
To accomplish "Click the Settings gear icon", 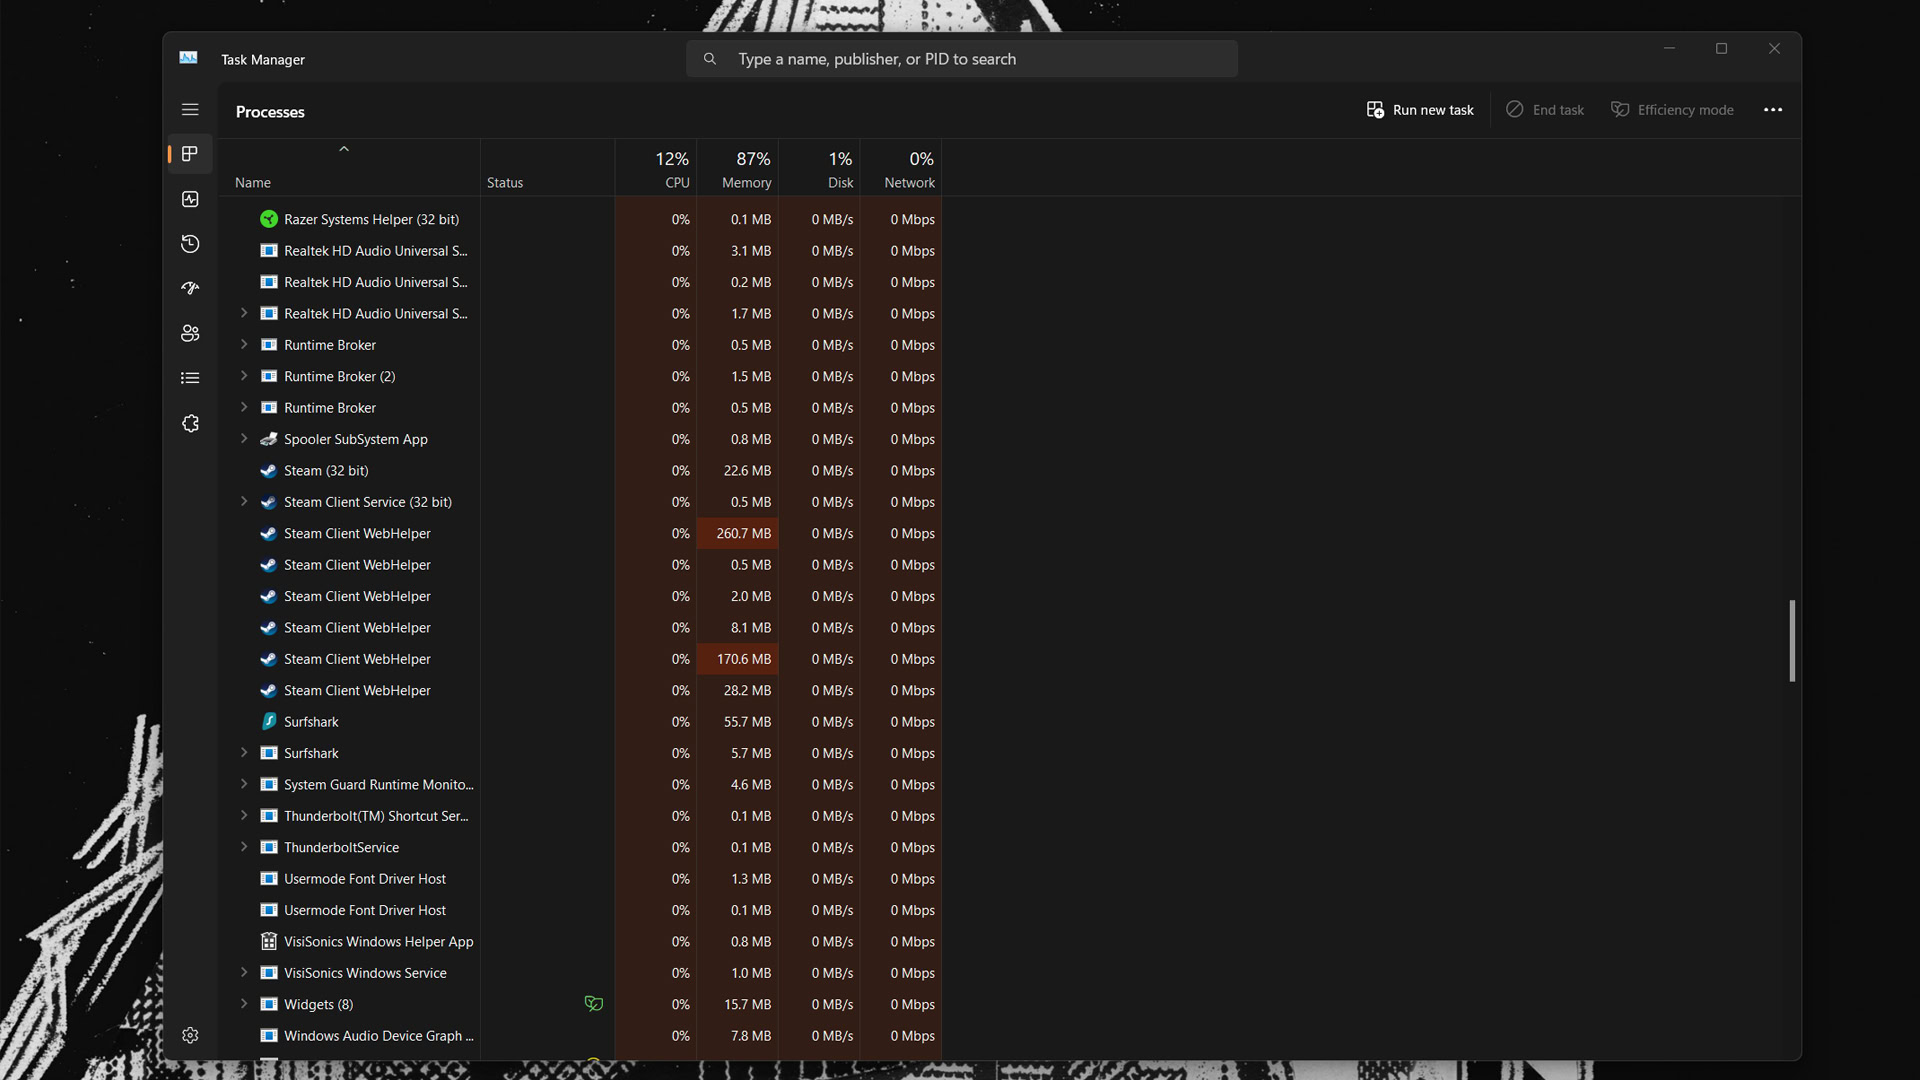I will point(190,1035).
